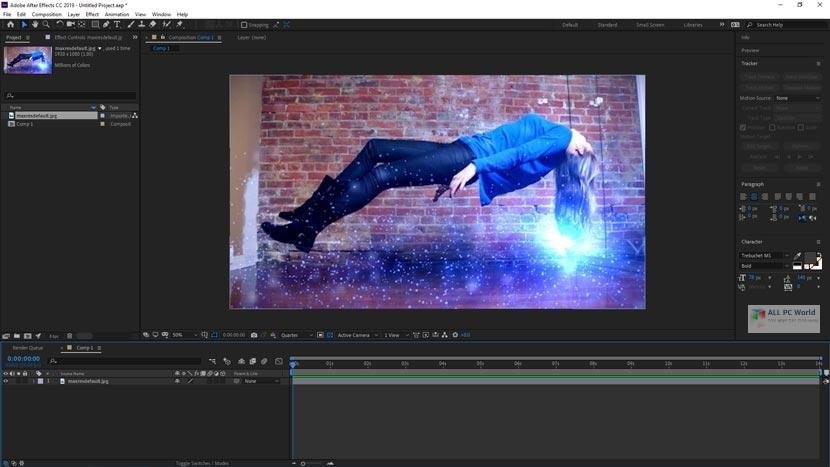The height and width of the screenshot is (467, 830).
Task: Open the Composition menu
Action: [x=47, y=14]
